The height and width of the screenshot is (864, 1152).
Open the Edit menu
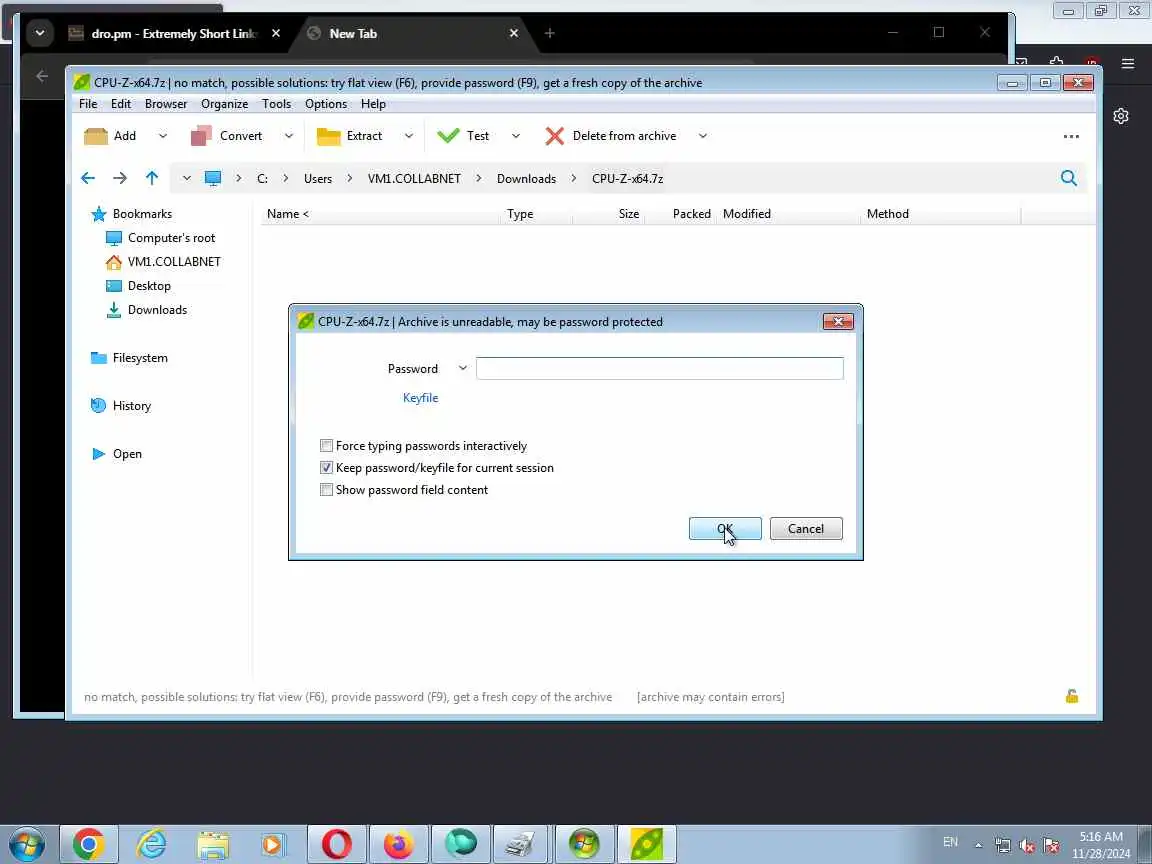click(x=121, y=104)
